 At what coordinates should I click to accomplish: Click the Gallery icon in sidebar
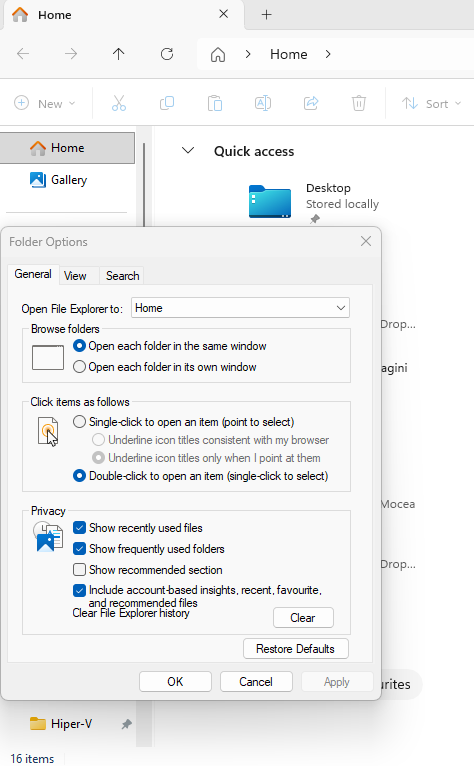click(38, 180)
